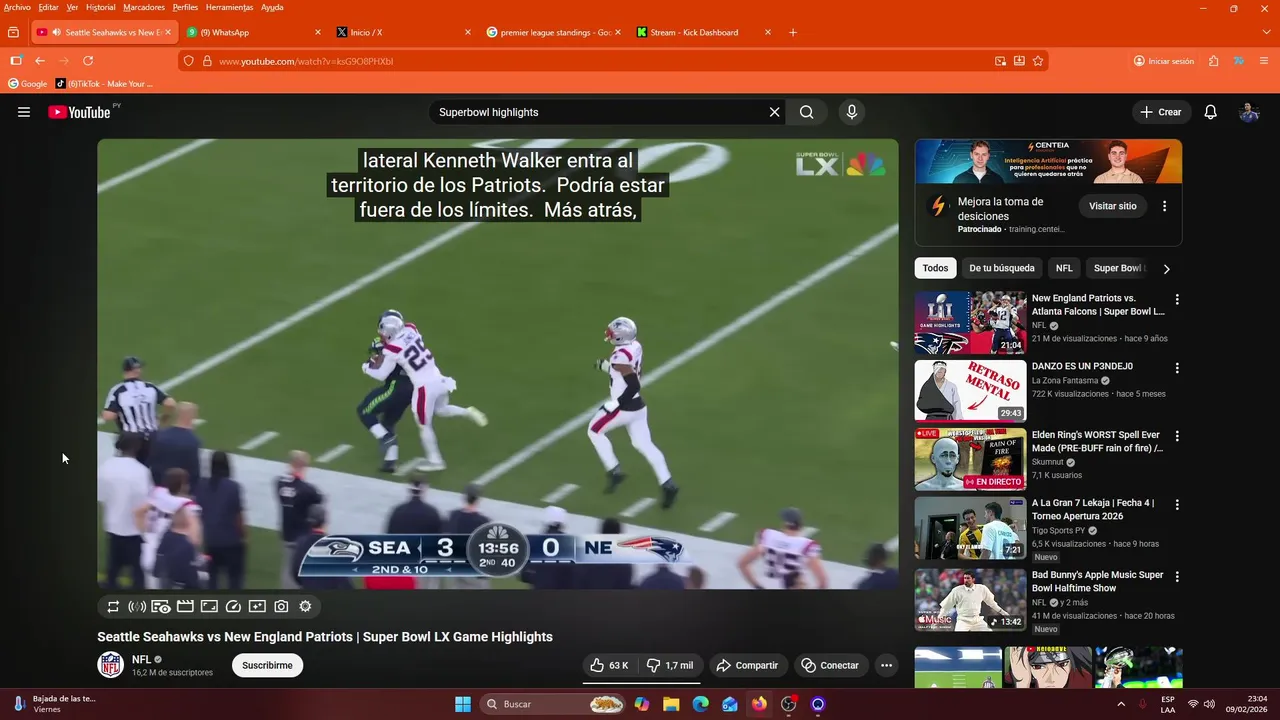
Task: Click the Suscribirme button
Action: [267, 665]
